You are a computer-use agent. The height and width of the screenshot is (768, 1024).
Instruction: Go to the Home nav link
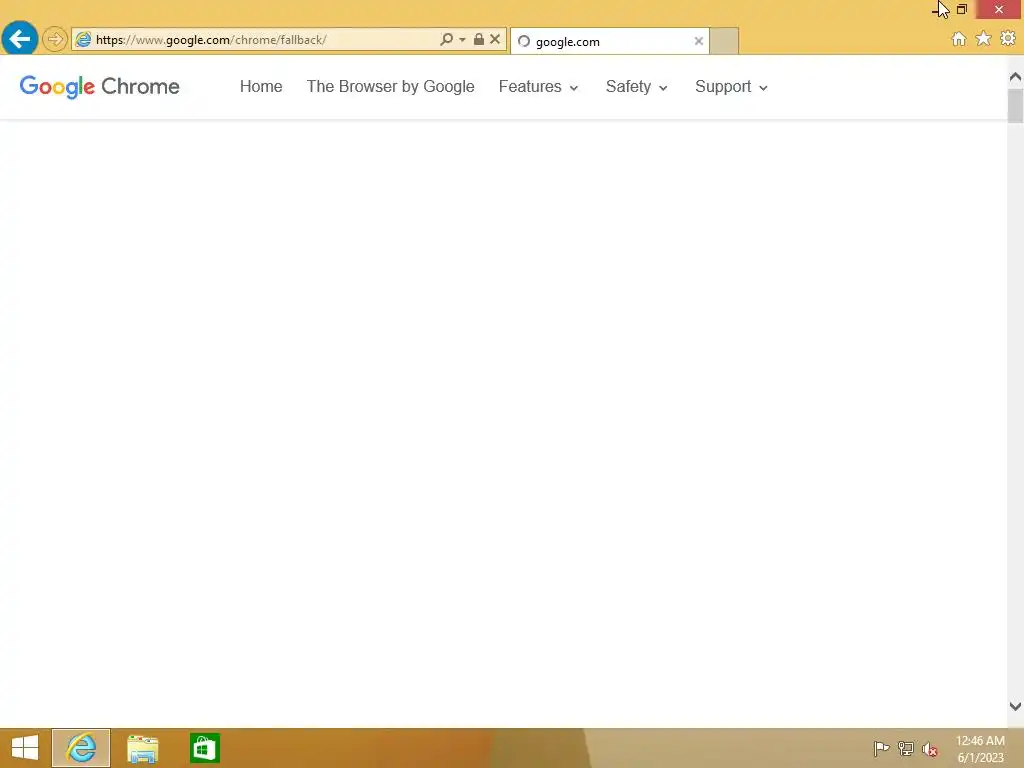(261, 86)
